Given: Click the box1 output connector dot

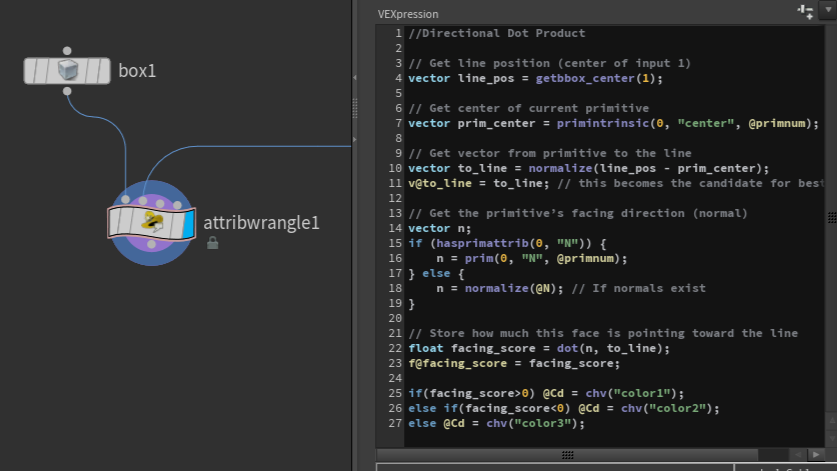Looking at the screenshot, I should point(67,91).
